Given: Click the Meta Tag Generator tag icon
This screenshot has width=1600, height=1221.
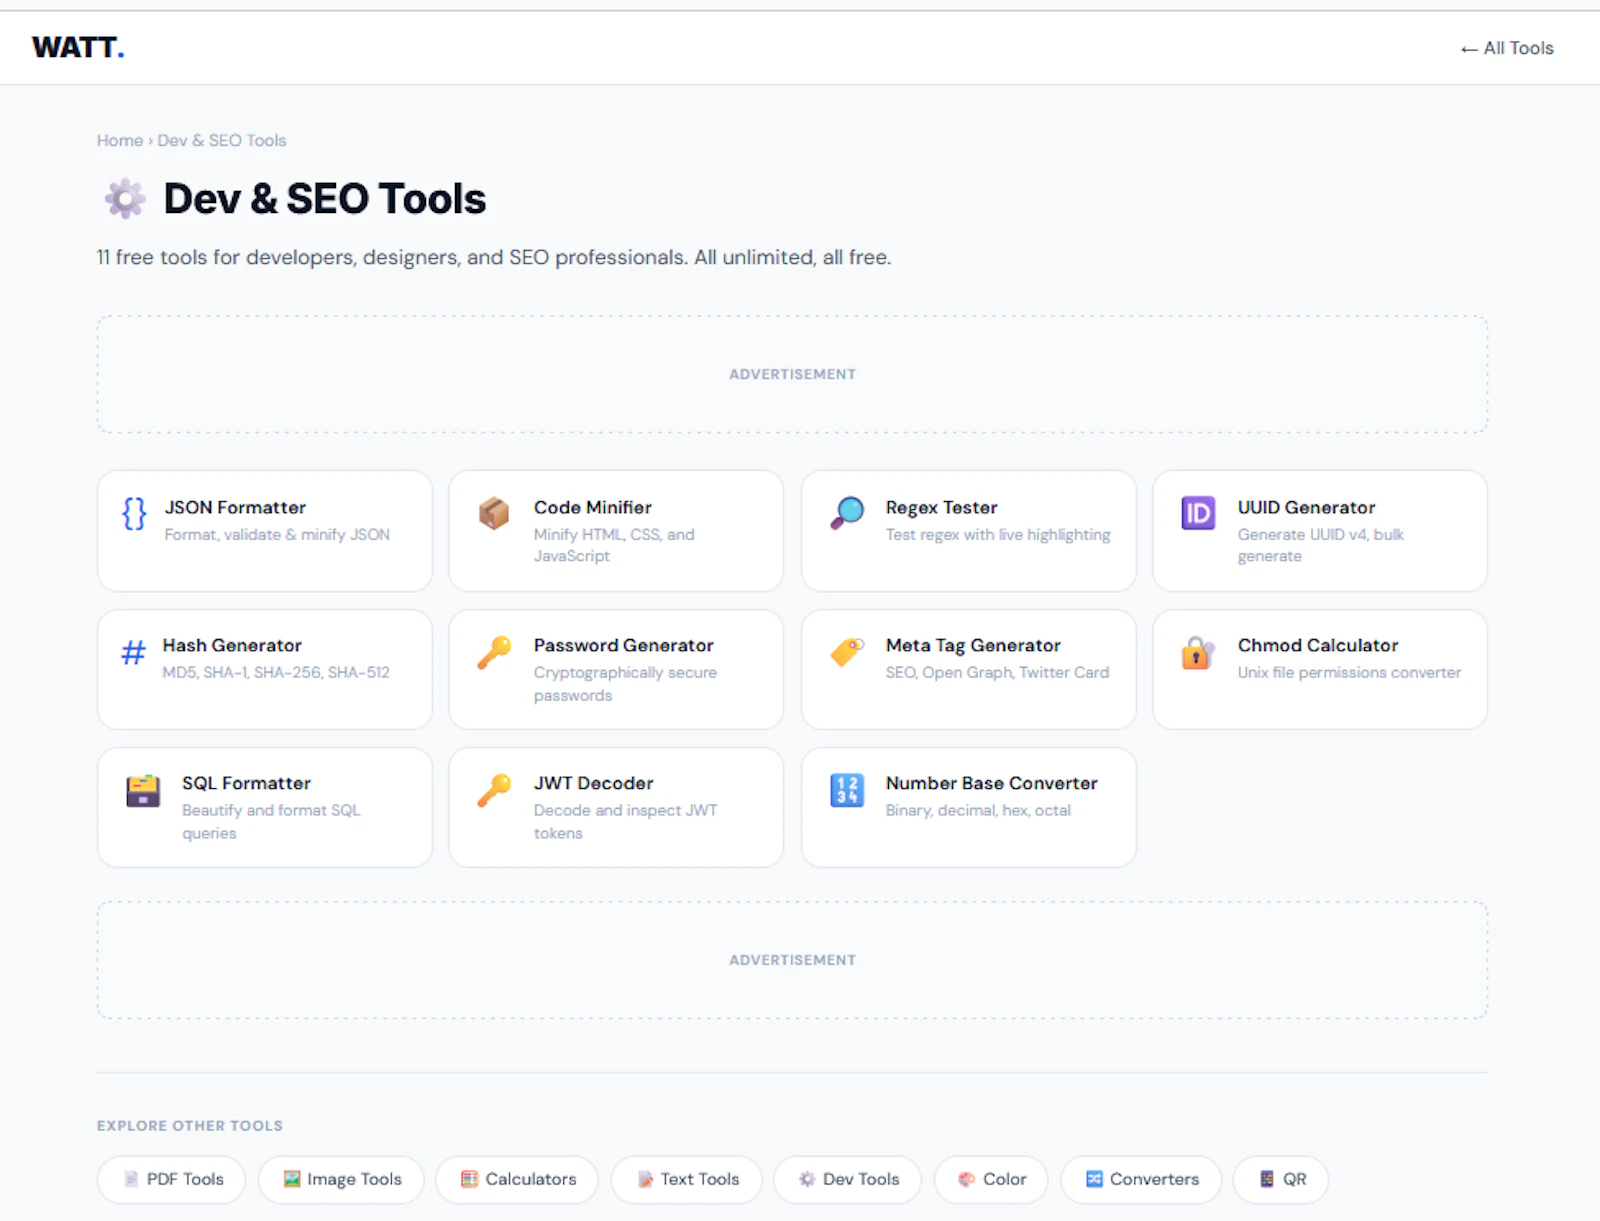Looking at the screenshot, I should coord(847,652).
